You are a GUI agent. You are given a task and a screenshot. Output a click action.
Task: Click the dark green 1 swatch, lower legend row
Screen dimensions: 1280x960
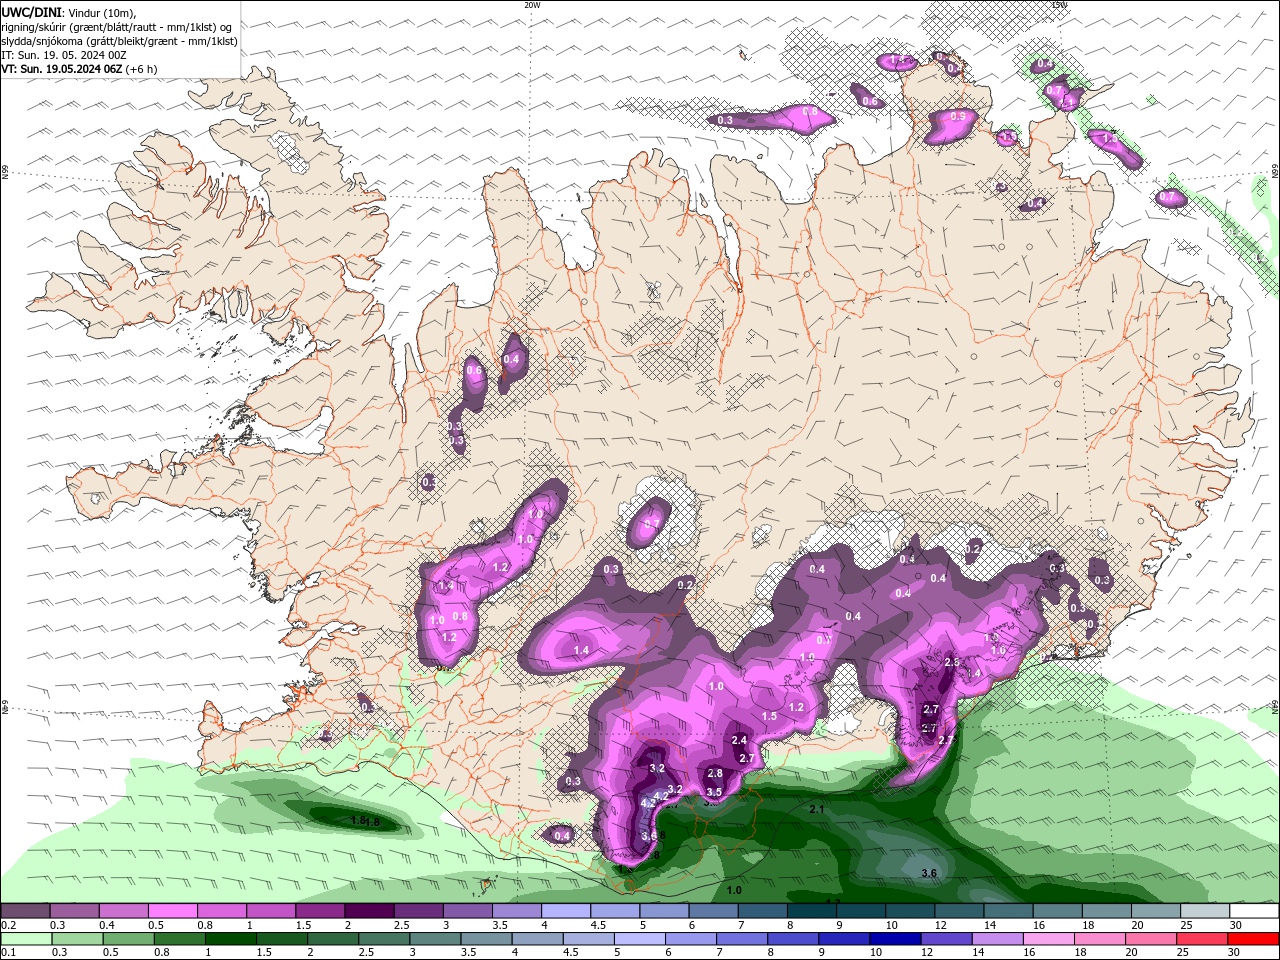point(231,939)
